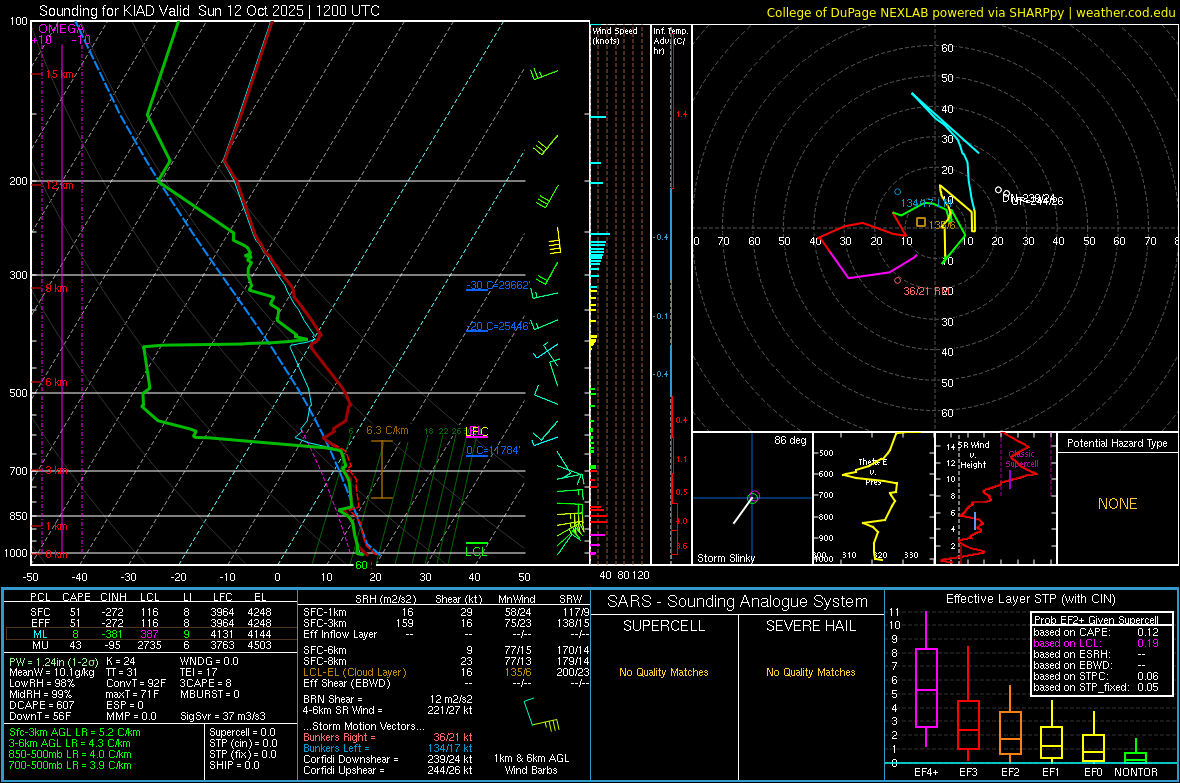This screenshot has width=1180, height=783.
Task: Click the '3-6km AGL LR = 4.3 C/km' line
Action: pos(70,743)
